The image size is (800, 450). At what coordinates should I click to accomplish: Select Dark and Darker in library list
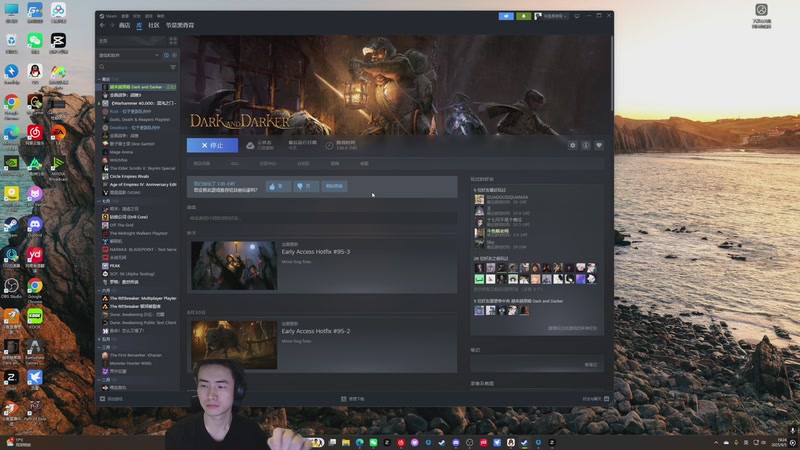click(138, 87)
